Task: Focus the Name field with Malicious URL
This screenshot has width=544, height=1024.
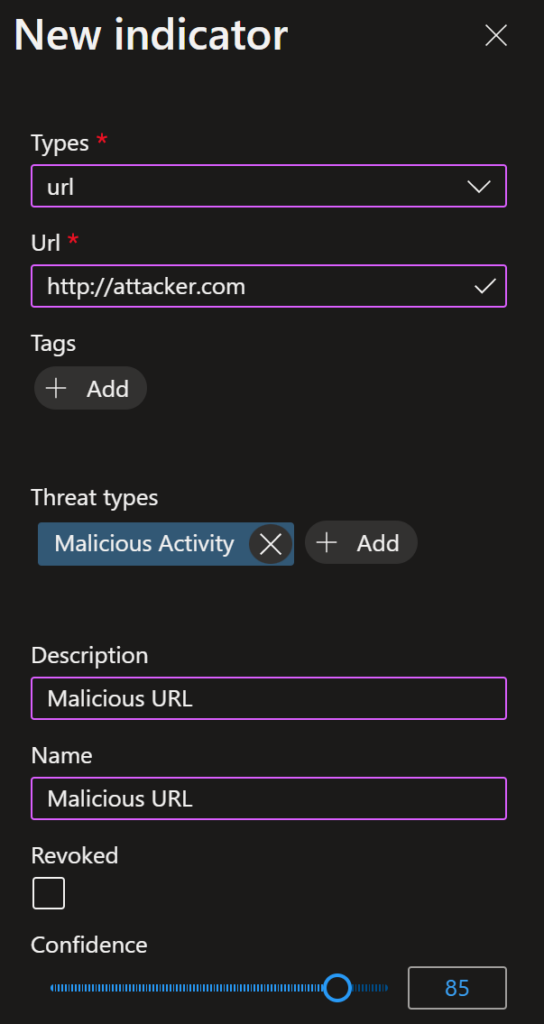Action: (268, 799)
